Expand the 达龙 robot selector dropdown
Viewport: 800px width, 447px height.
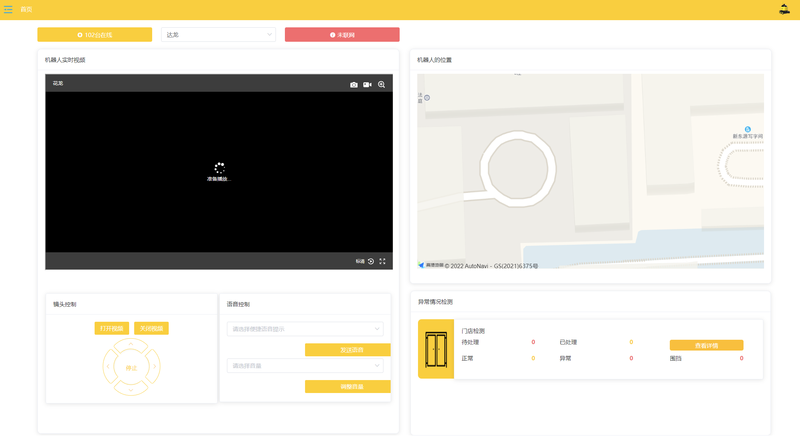pos(218,34)
